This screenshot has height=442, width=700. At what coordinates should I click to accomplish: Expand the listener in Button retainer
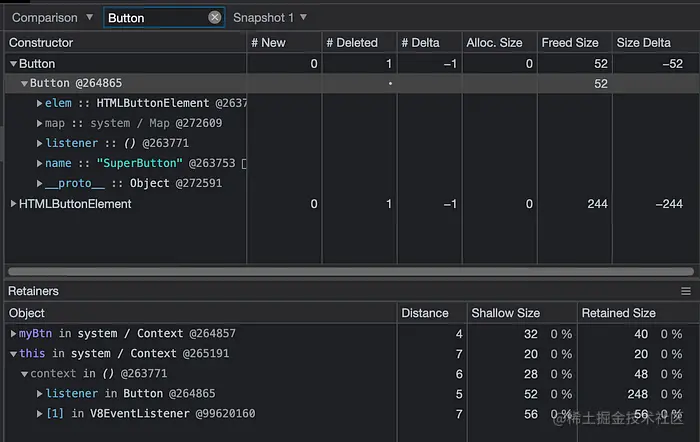[x=40, y=394]
